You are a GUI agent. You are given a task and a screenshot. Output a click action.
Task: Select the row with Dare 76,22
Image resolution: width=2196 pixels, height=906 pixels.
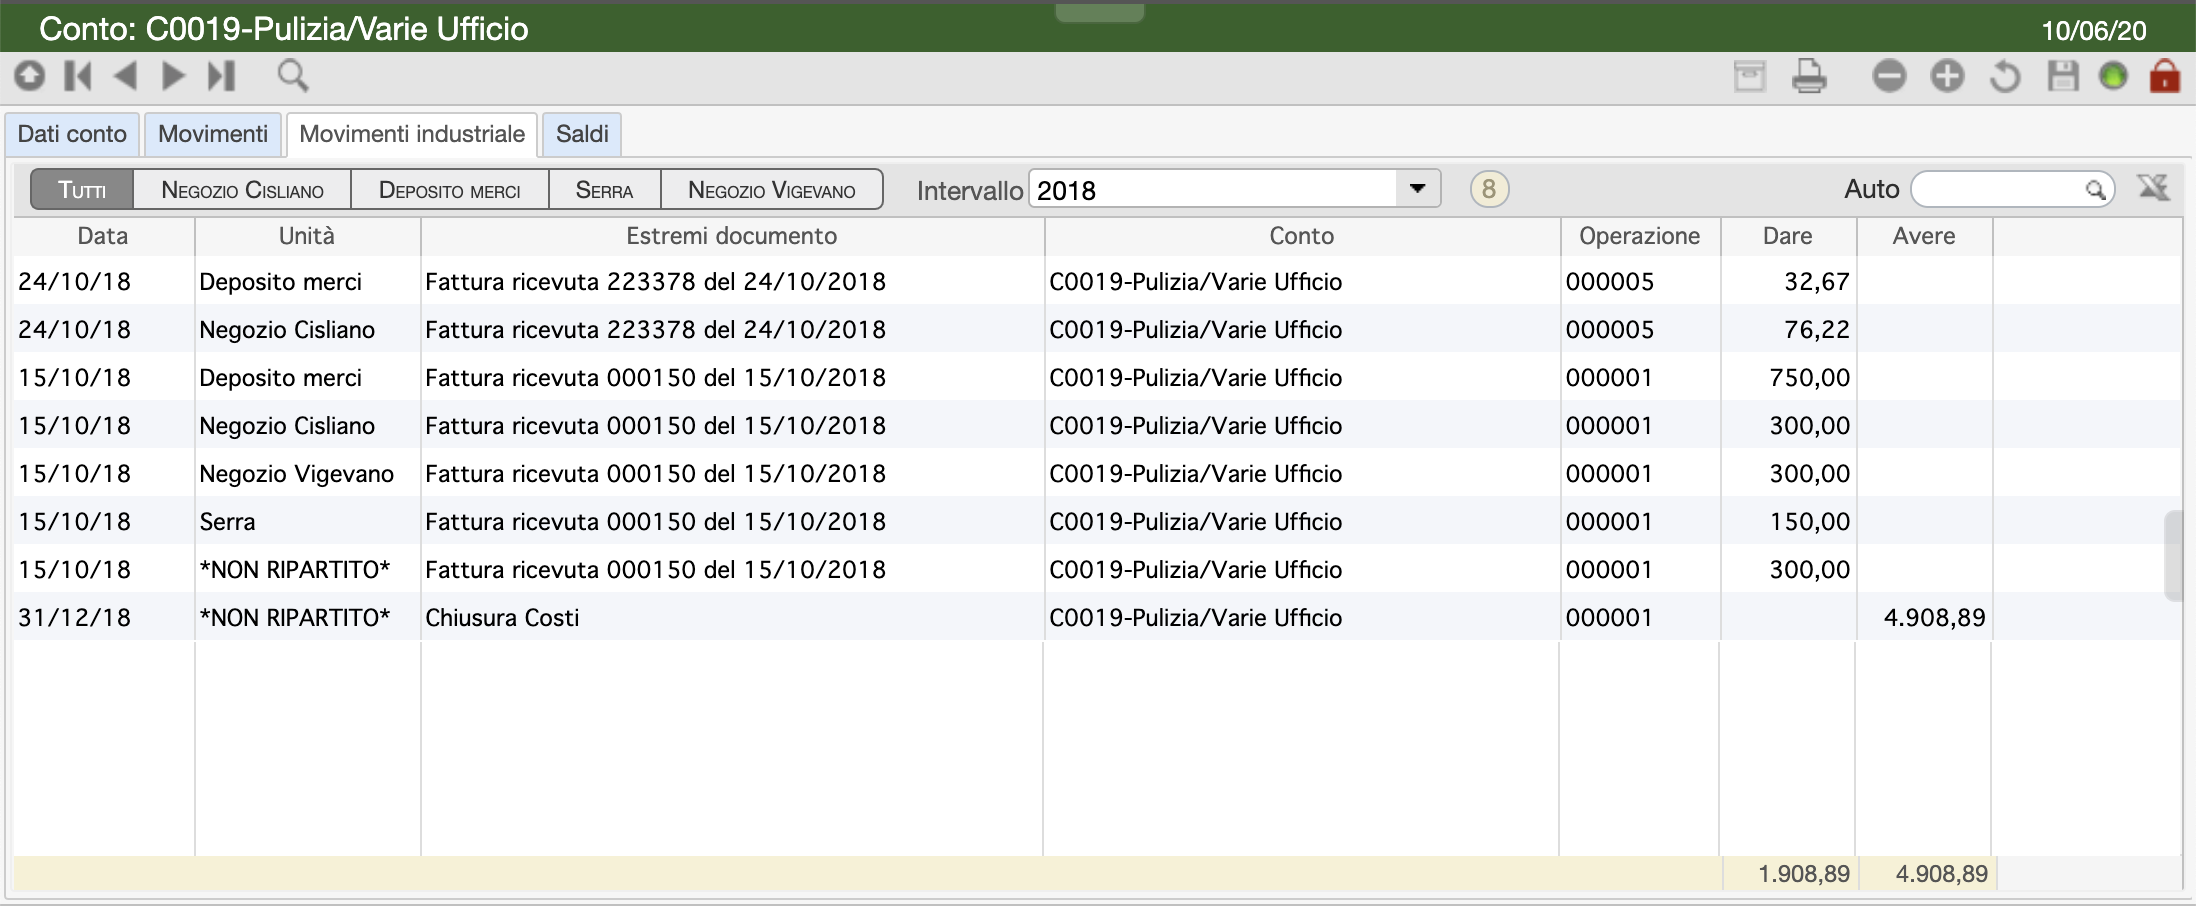click(x=1097, y=329)
